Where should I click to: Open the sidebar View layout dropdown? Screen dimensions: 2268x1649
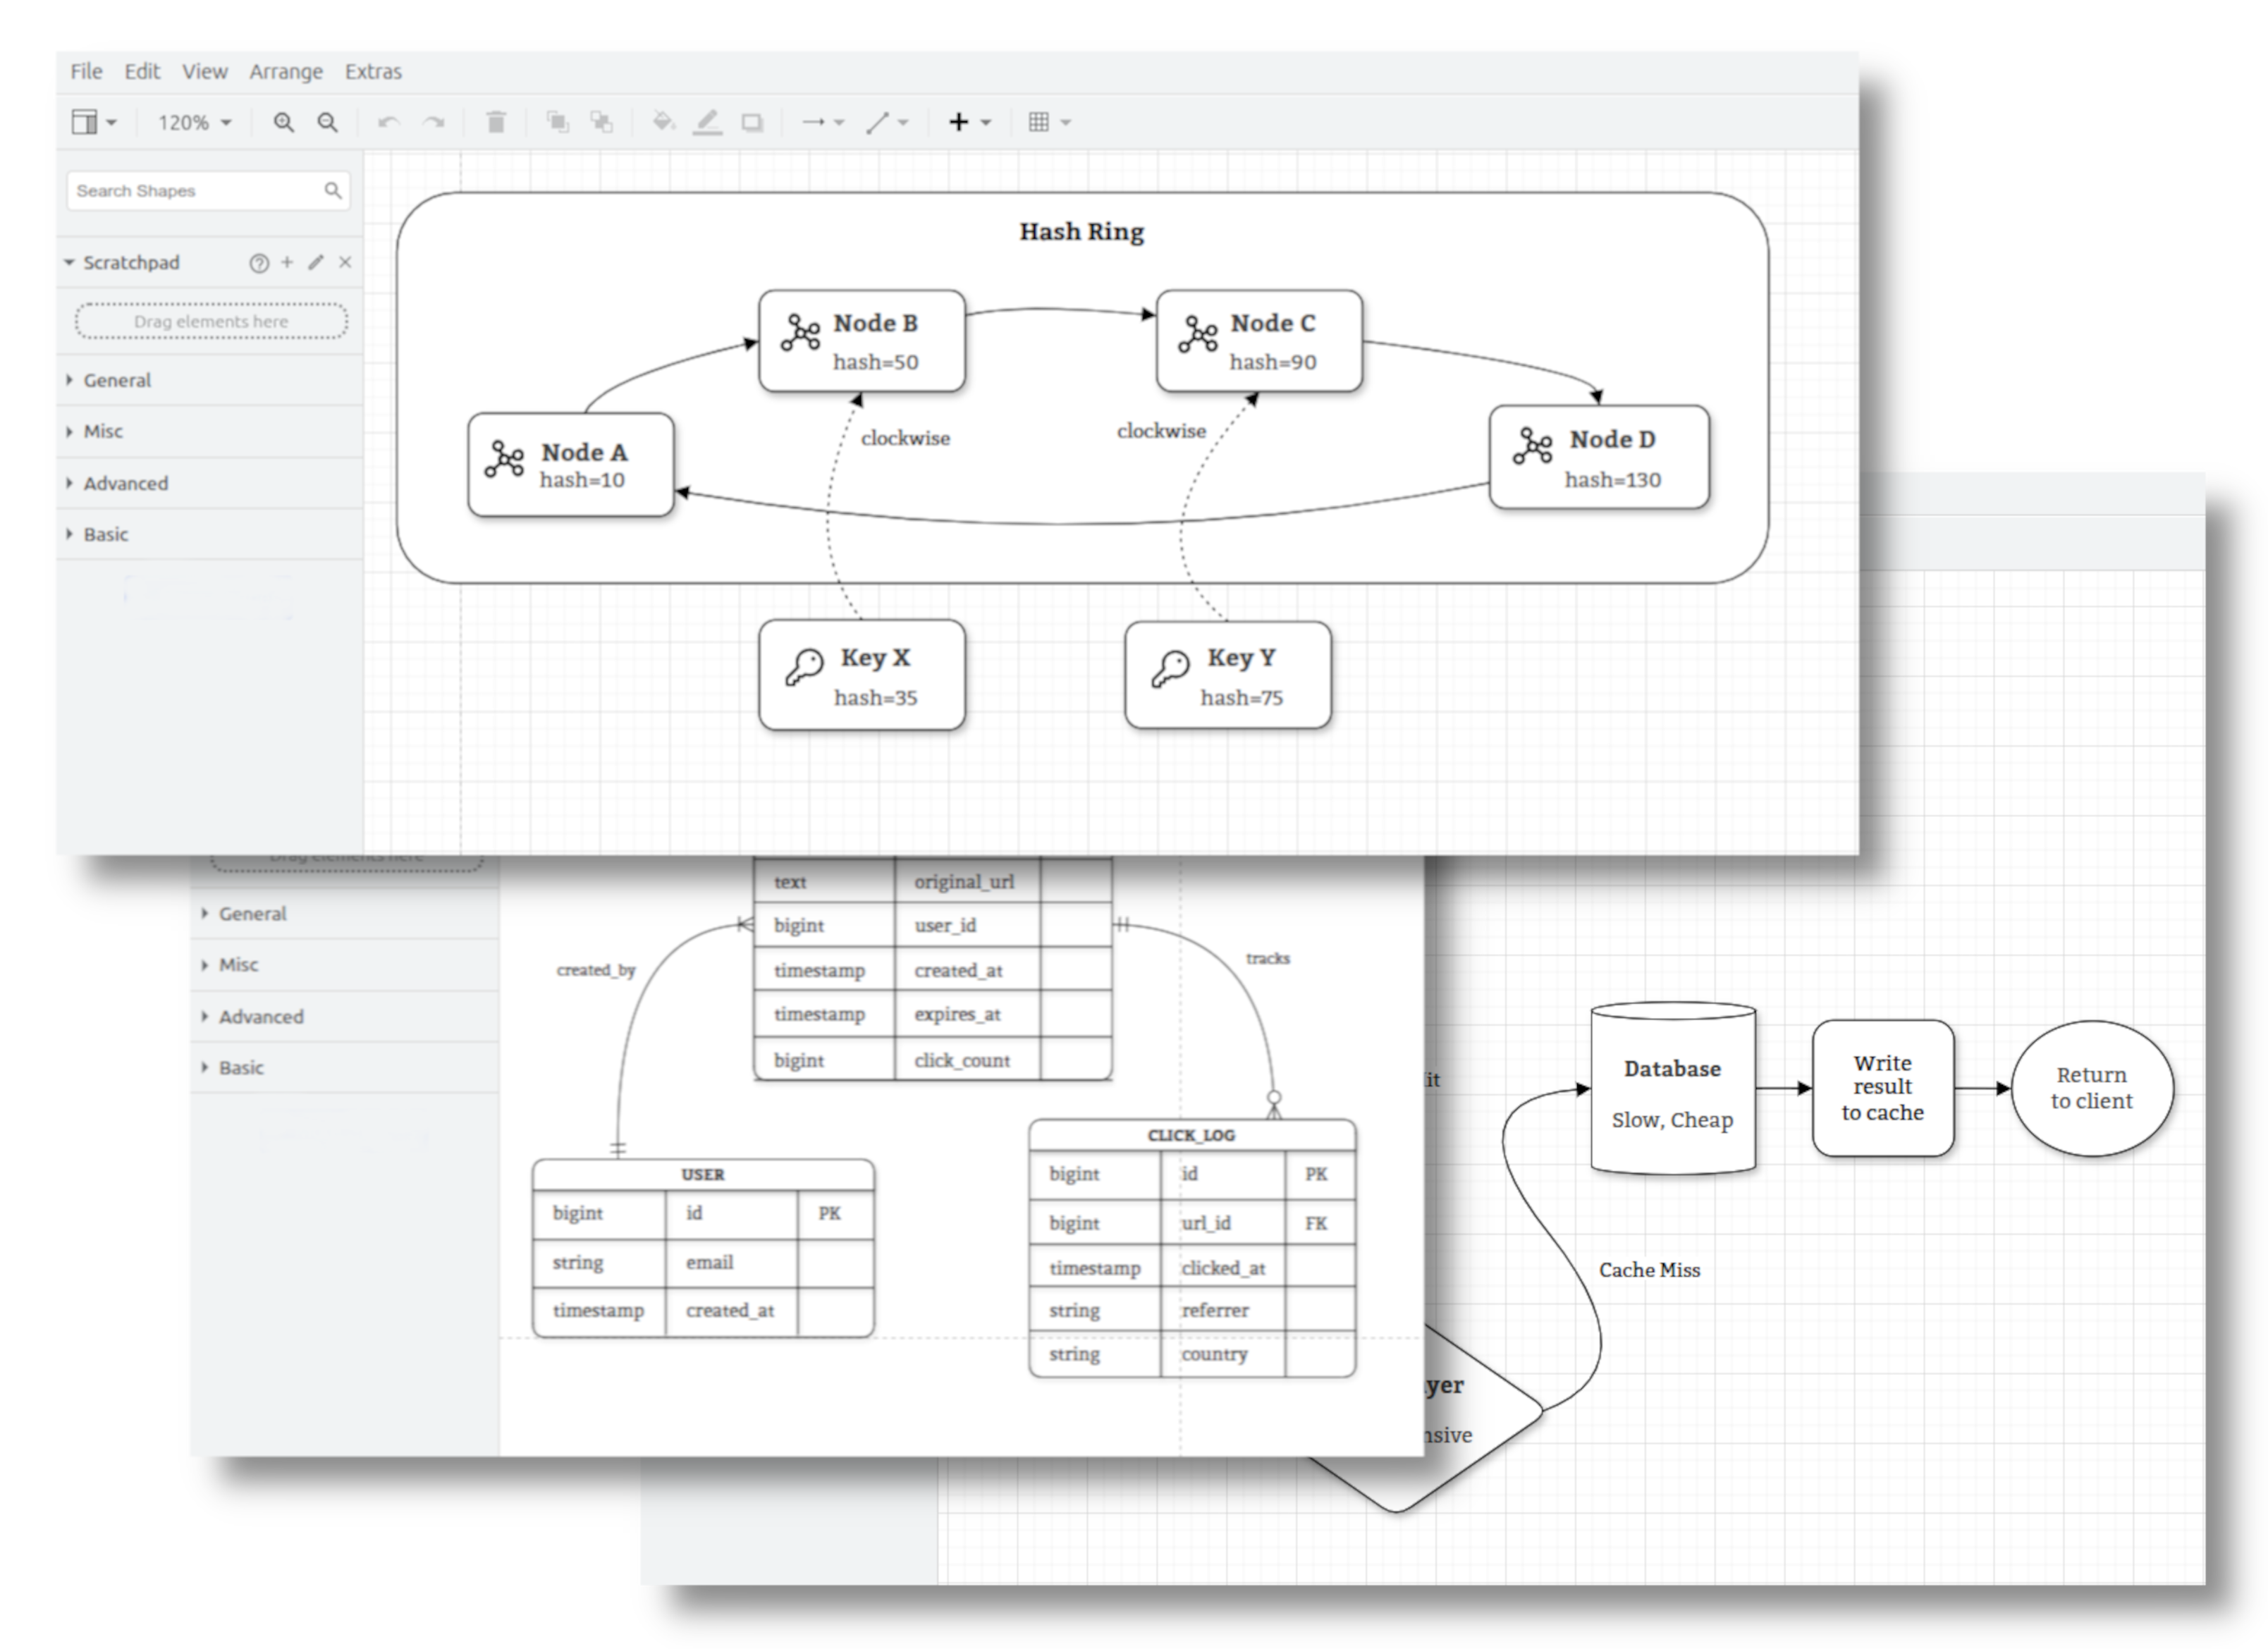(94, 122)
